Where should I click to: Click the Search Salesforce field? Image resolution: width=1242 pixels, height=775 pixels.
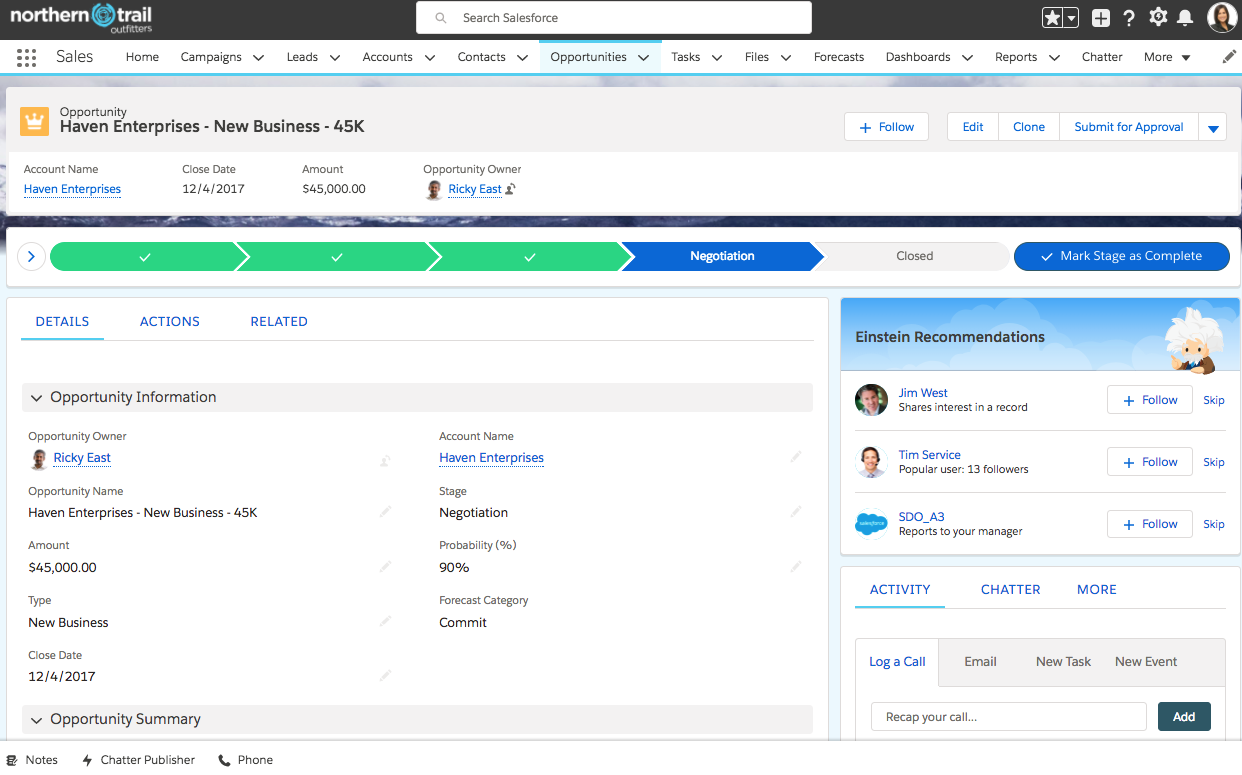click(614, 18)
